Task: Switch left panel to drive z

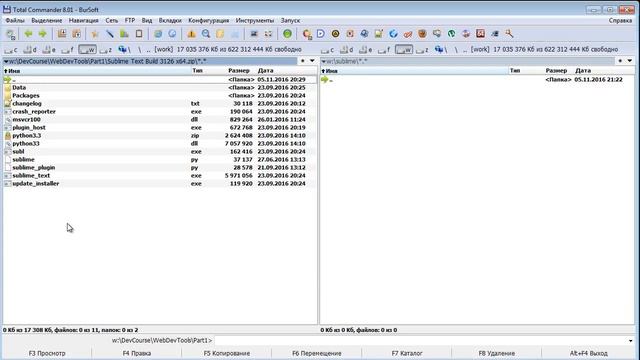Action: pyautogui.click(x=106, y=50)
